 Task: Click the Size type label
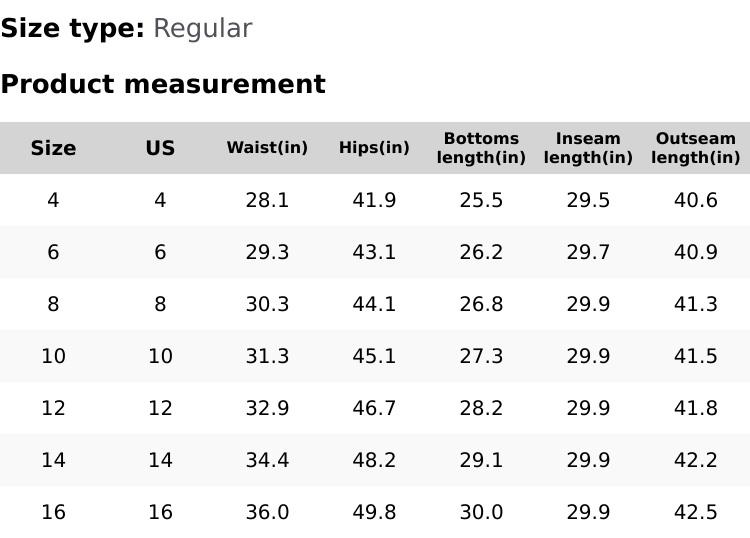click(x=72, y=29)
